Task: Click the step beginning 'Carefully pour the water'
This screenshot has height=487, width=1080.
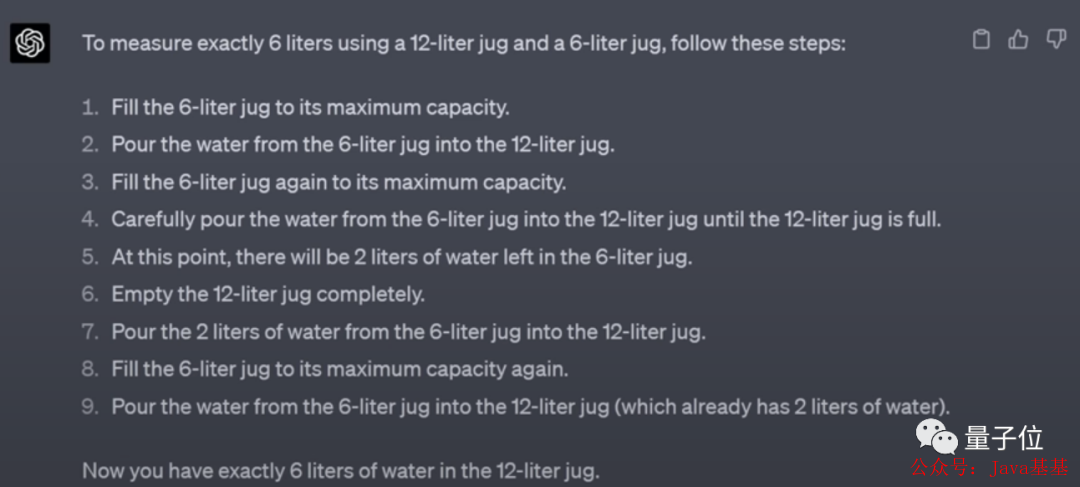Action: point(526,219)
